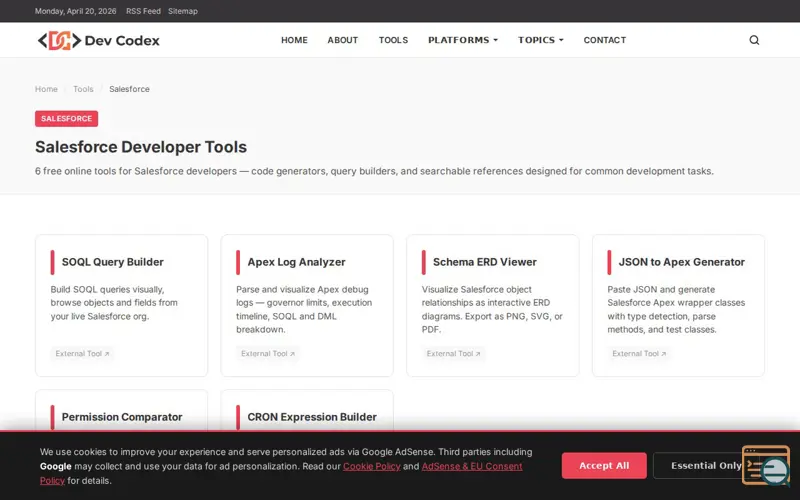Click the Dev Codex logo
The width and height of the screenshot is (800, 500).
pos(98,40)
